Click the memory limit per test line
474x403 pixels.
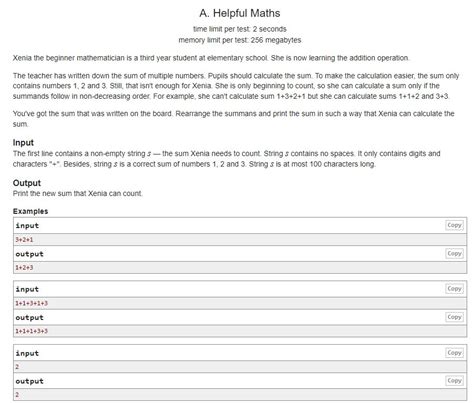click(240, 40)
